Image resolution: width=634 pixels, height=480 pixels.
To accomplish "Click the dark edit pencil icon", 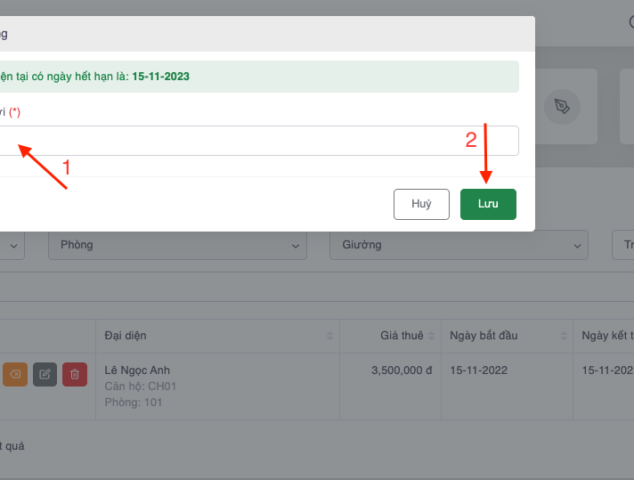I will click(45, 374).
